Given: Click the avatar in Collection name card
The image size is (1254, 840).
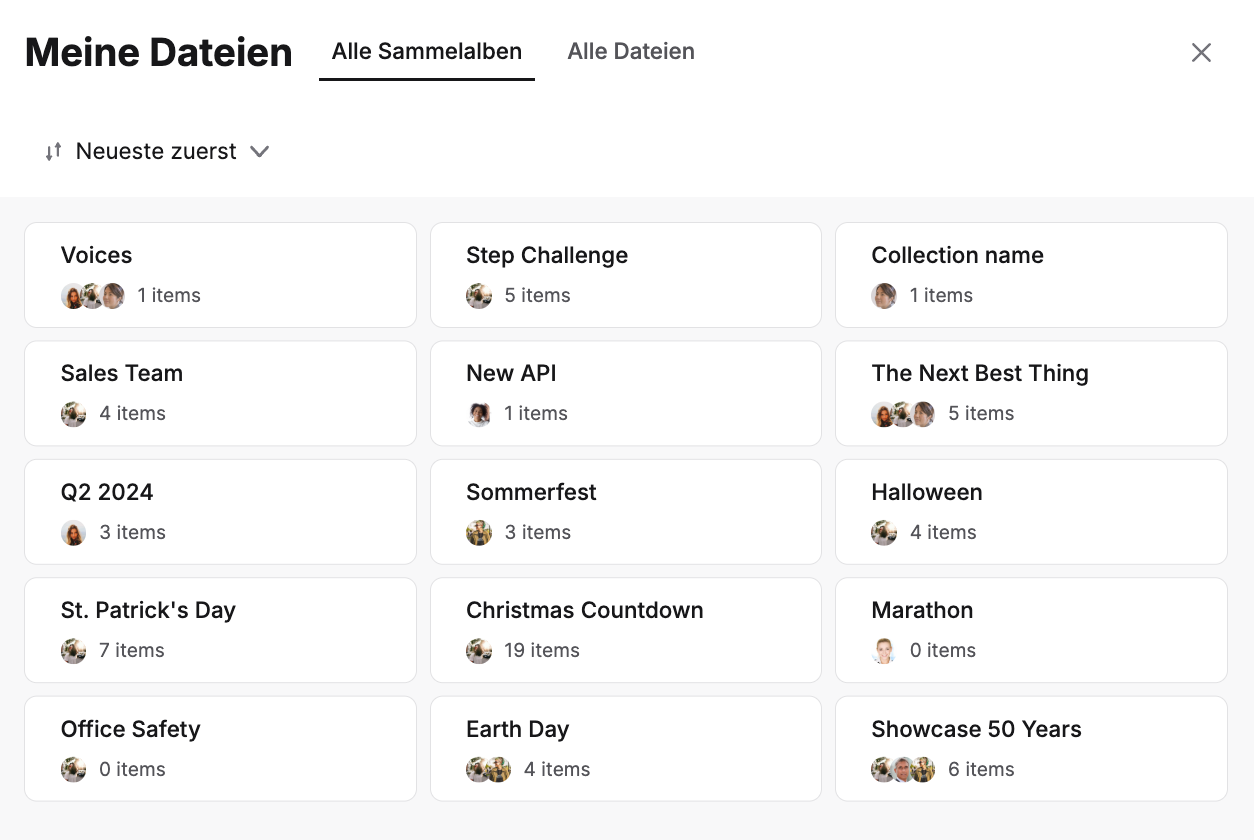Looking at the screenshot, I should (884, 296).
